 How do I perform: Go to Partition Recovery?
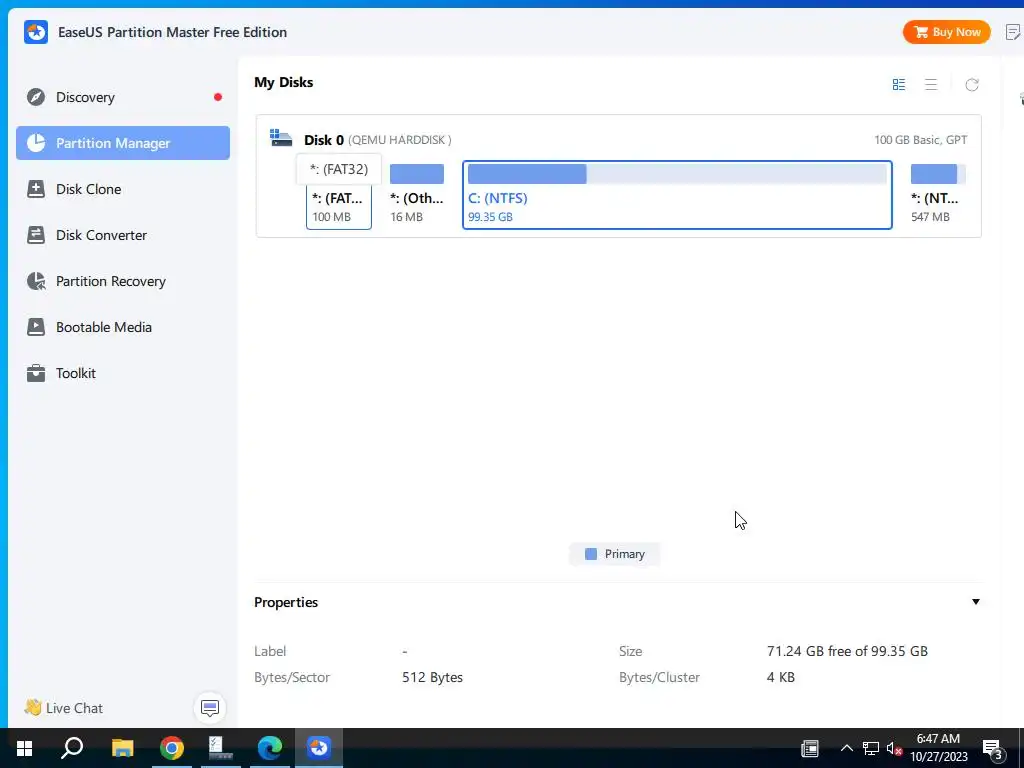[123, 281]
